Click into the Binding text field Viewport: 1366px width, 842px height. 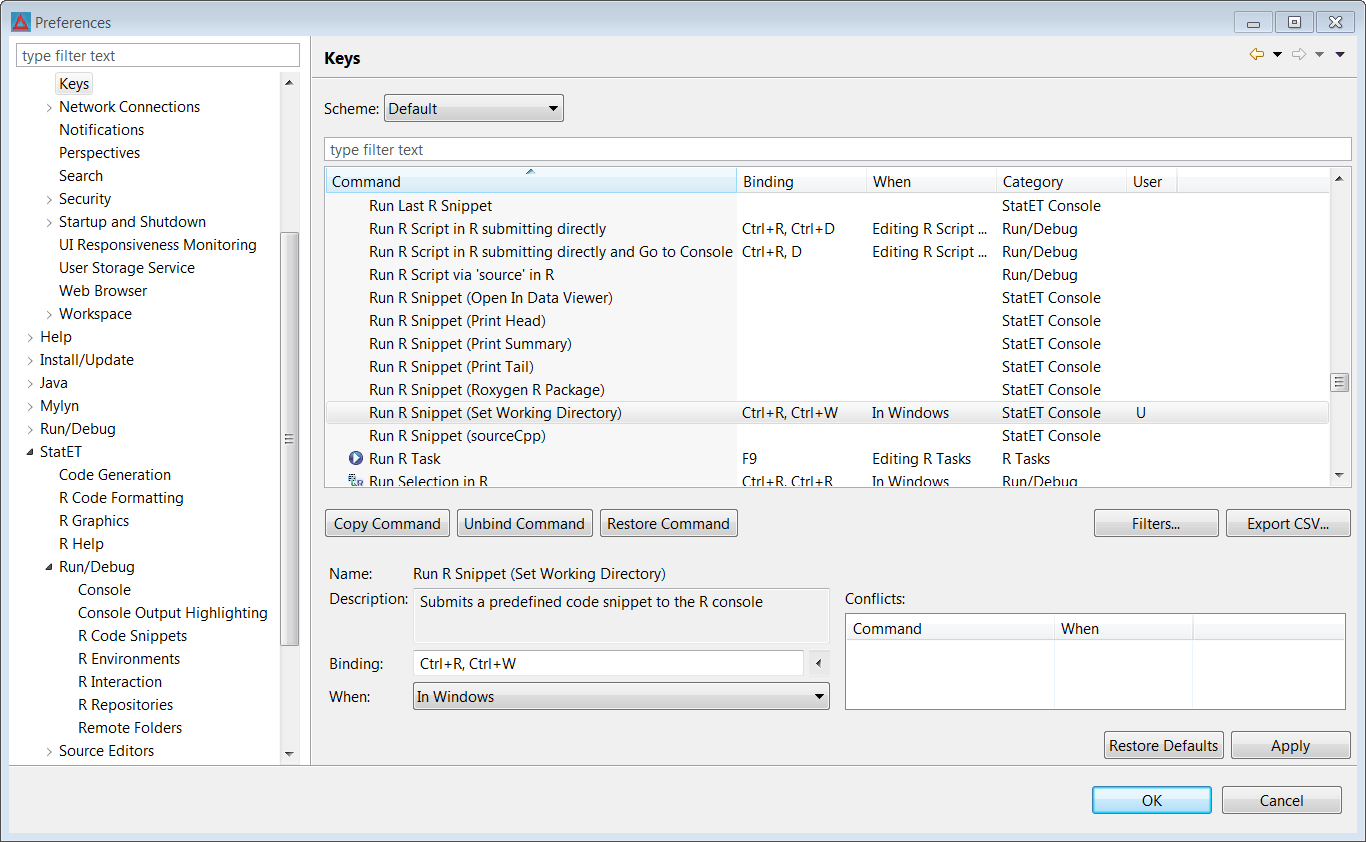tap(608, 663)
